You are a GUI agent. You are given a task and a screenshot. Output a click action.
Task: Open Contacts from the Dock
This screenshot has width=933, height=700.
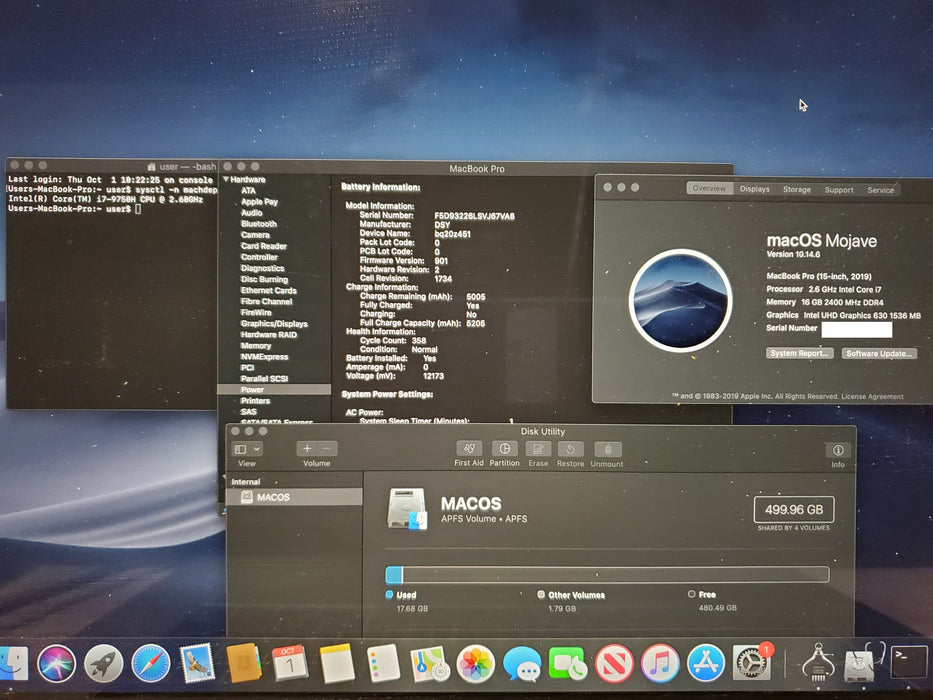pyautogui.click(x=244, y=663)
